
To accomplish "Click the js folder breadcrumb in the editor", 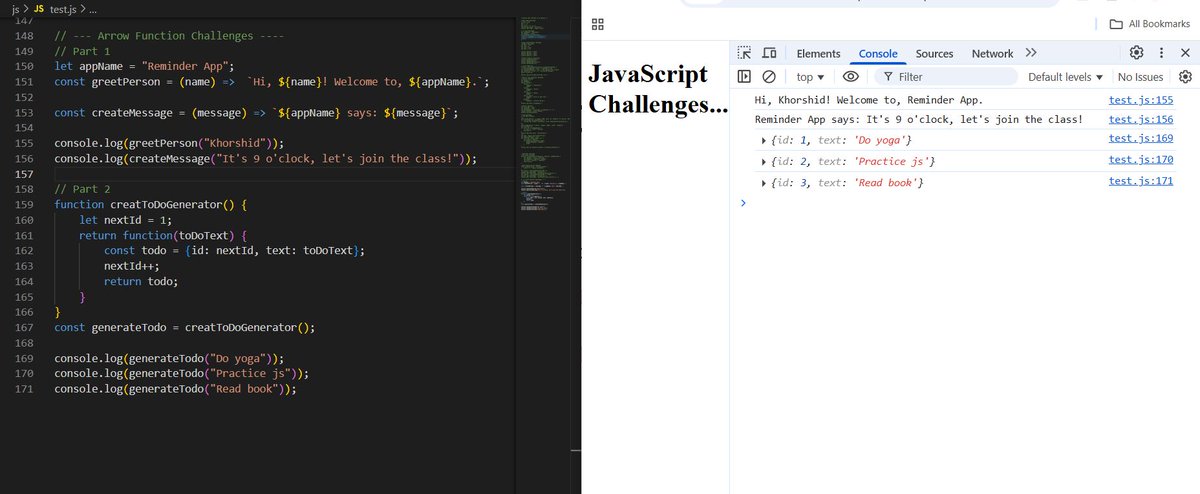I will 16,8.
